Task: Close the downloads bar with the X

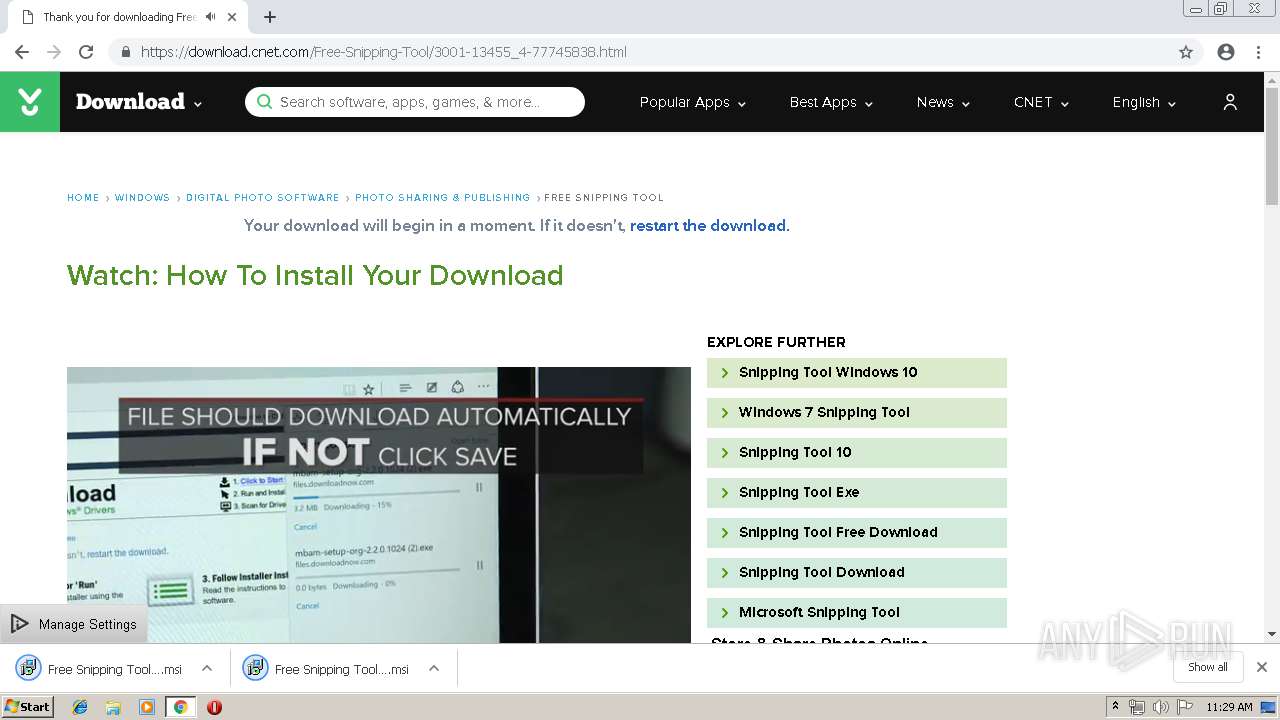Action: [1262, 667]
